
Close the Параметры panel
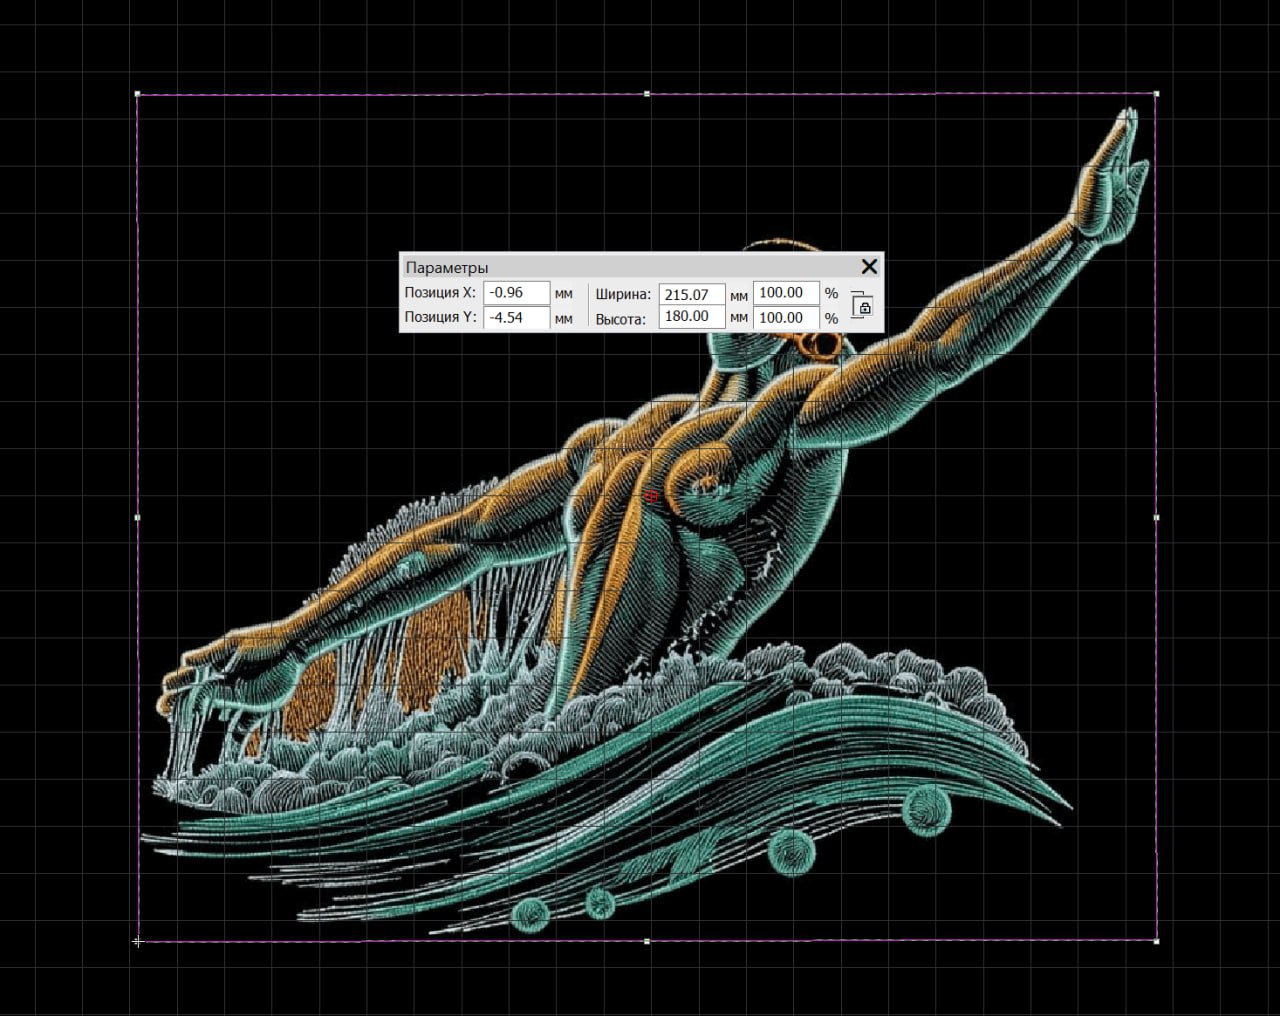[869, 266]
